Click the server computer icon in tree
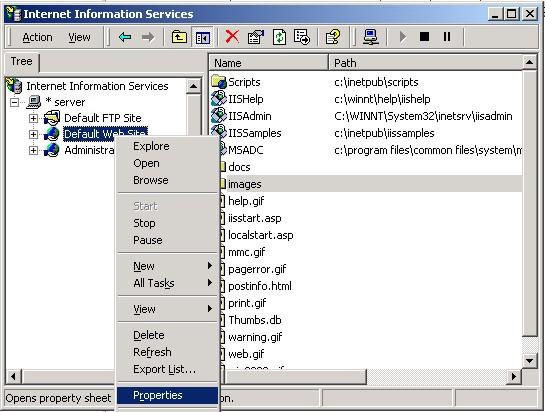This screenshot has height=412, width=545. click(x=34, y=102)
